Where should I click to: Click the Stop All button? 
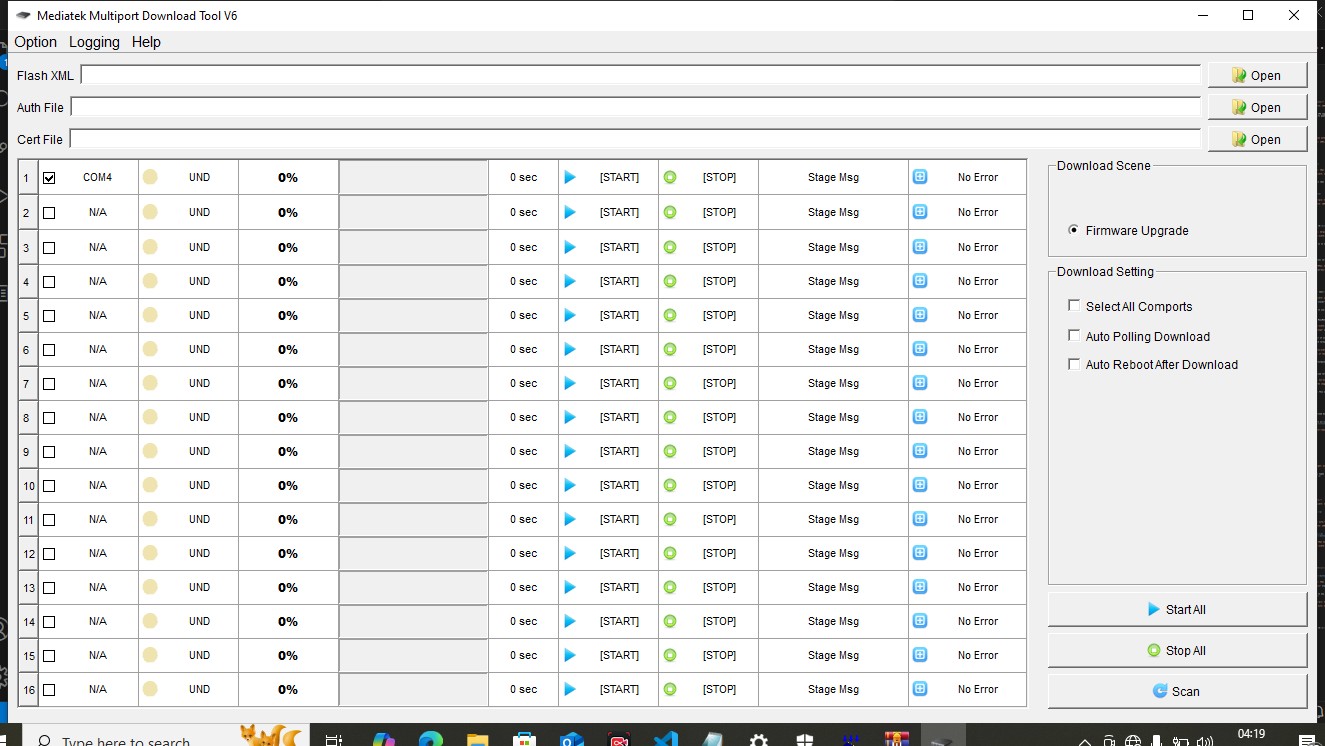coord(1177,650)
